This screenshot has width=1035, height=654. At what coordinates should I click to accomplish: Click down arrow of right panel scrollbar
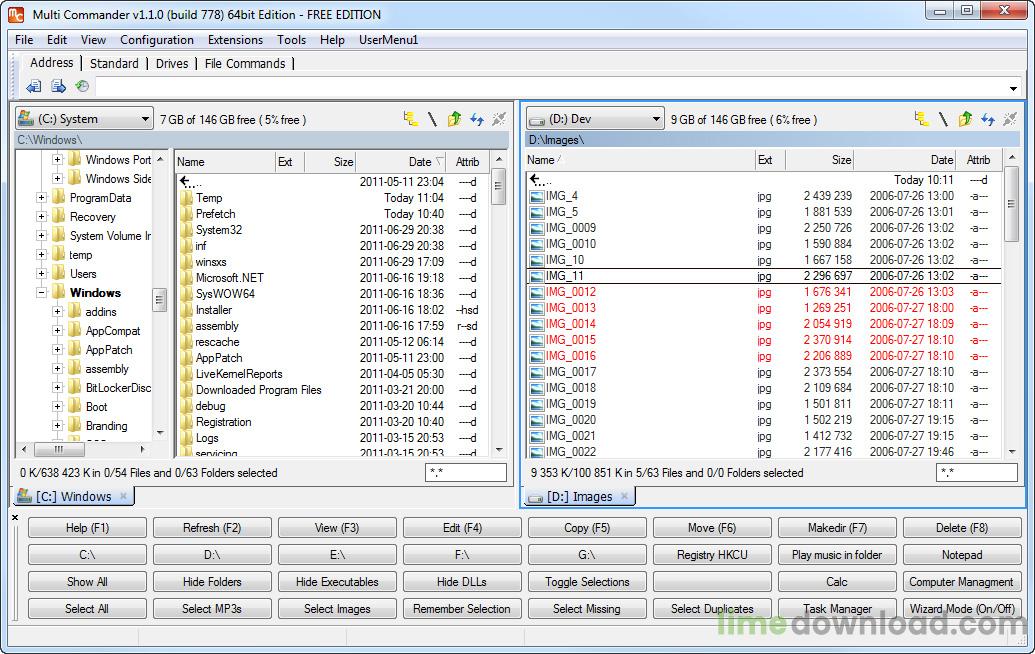pos(1012,452)
